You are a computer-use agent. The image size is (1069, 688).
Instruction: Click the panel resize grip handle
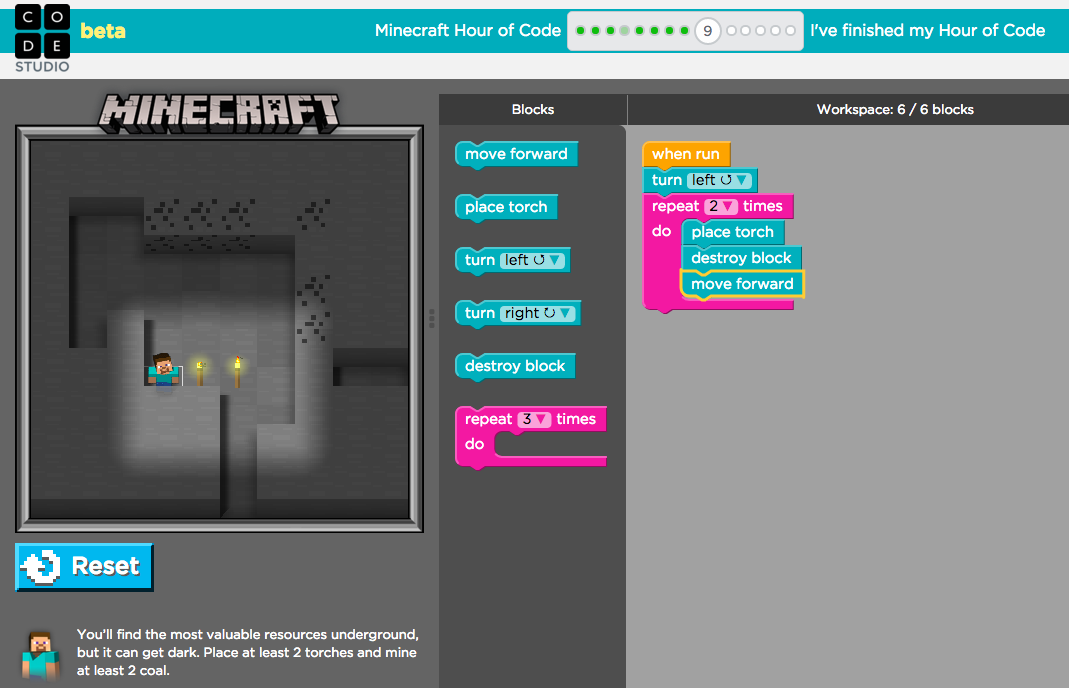pyautogui.click(x=432, y=318)
